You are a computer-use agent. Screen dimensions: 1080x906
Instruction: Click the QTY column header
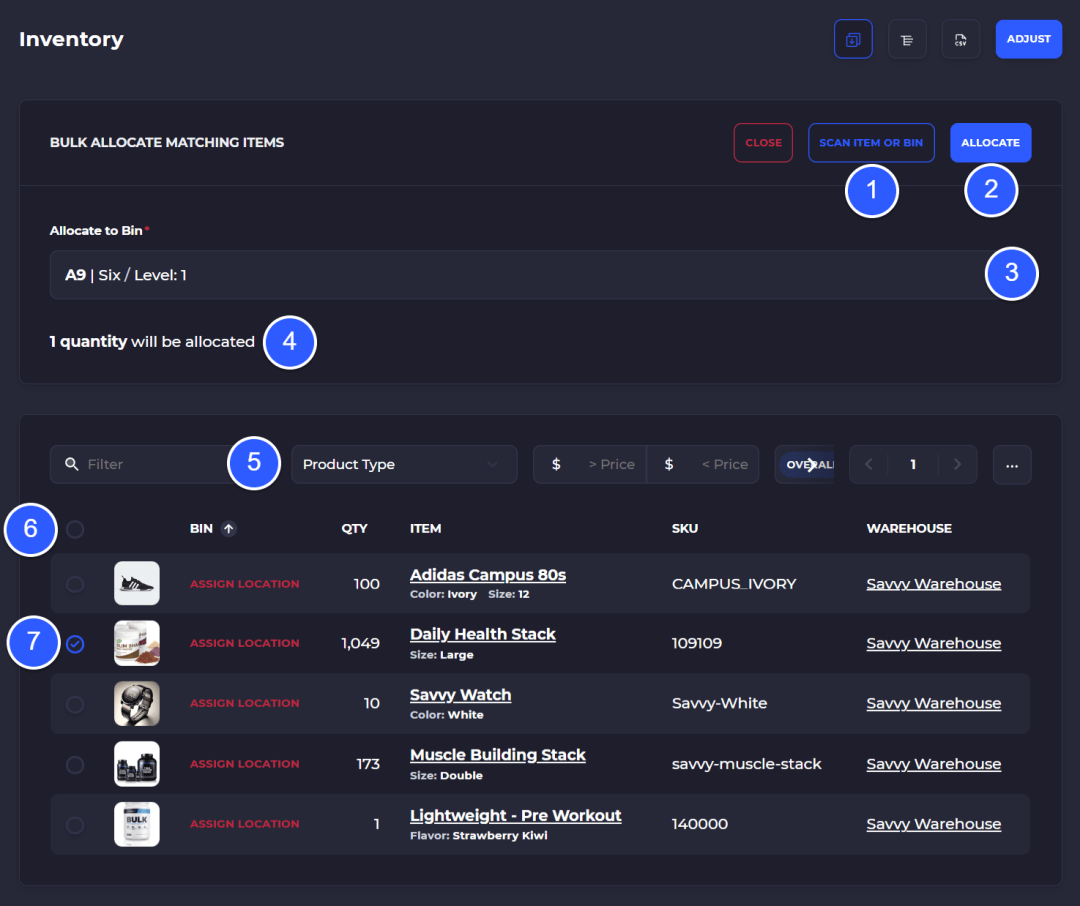tap(354, 528)
